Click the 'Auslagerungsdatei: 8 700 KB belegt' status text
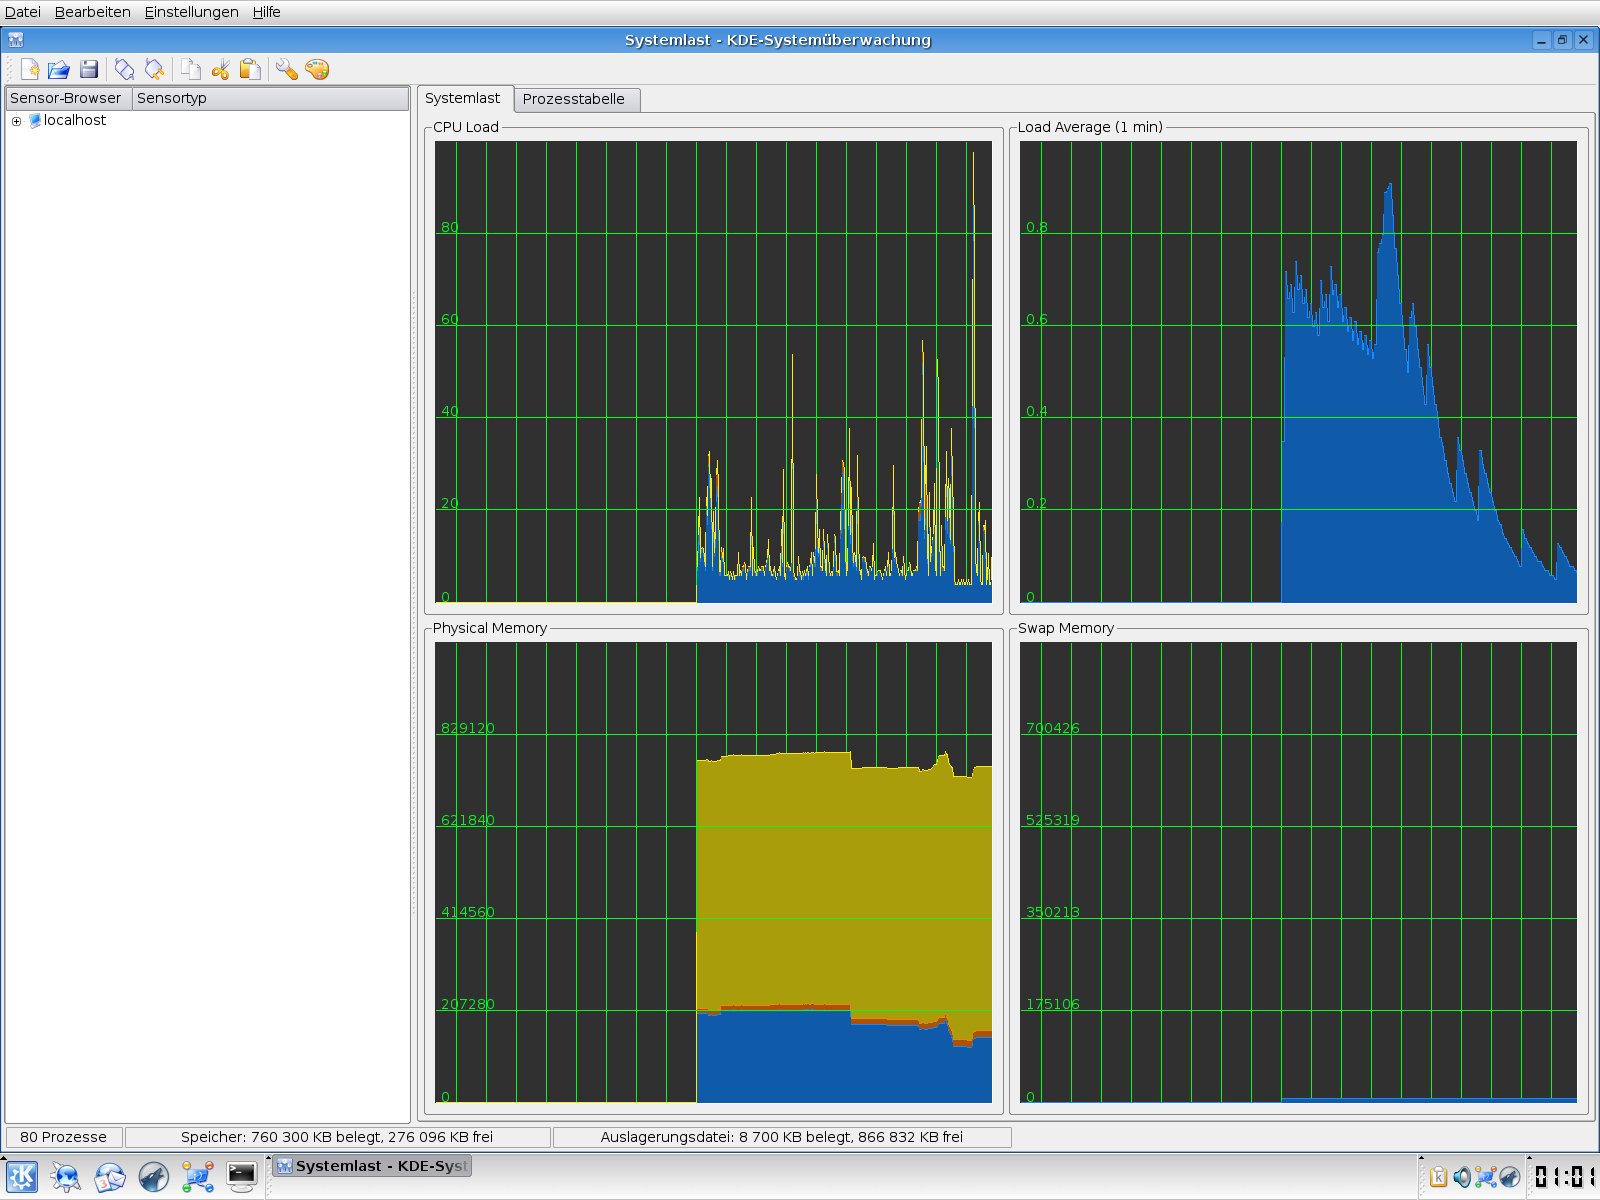 coord(782,1137)
